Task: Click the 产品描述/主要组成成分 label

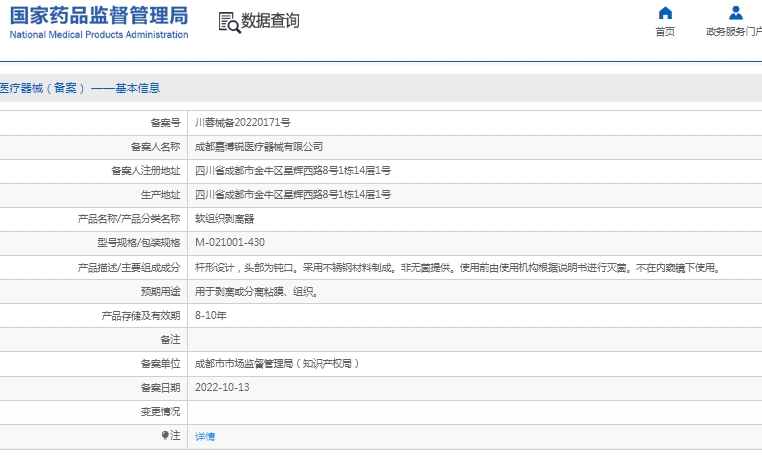Action: click(129, 267)
